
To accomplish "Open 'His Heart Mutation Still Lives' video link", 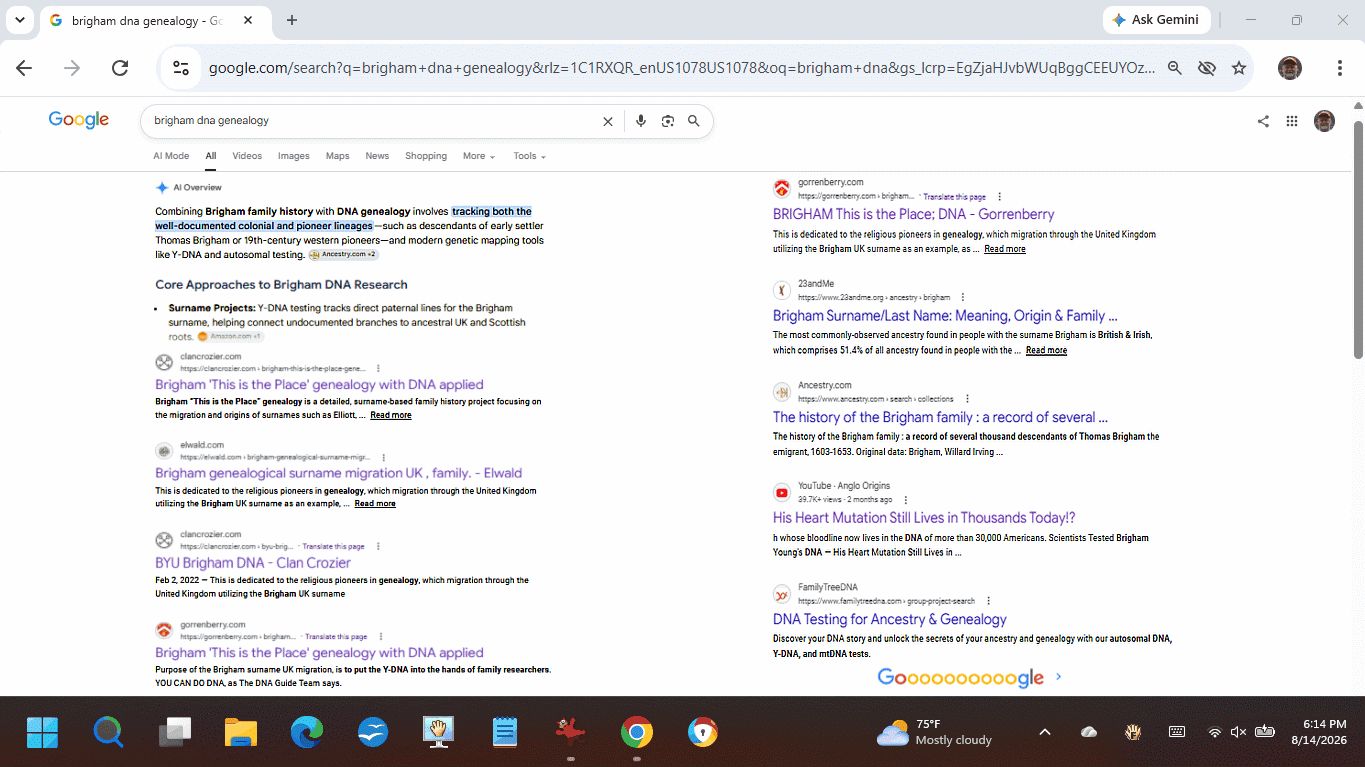I will [x=924, y=518].
